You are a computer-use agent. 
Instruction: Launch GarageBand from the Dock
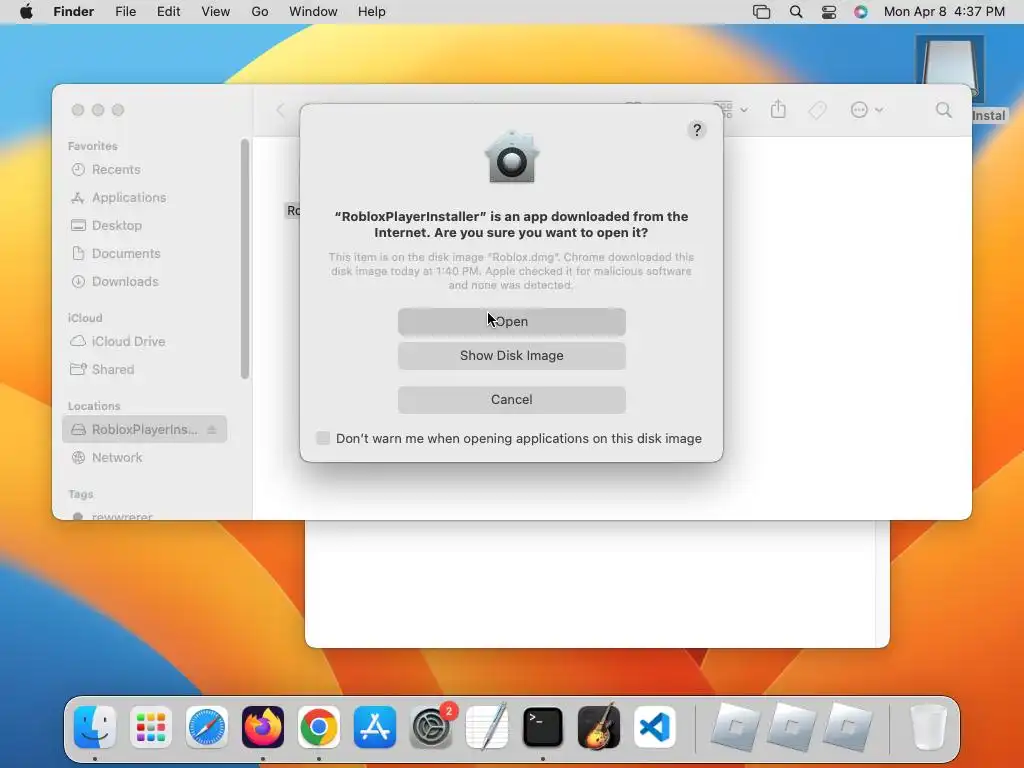pyautogui.click(x=599, y=727)
